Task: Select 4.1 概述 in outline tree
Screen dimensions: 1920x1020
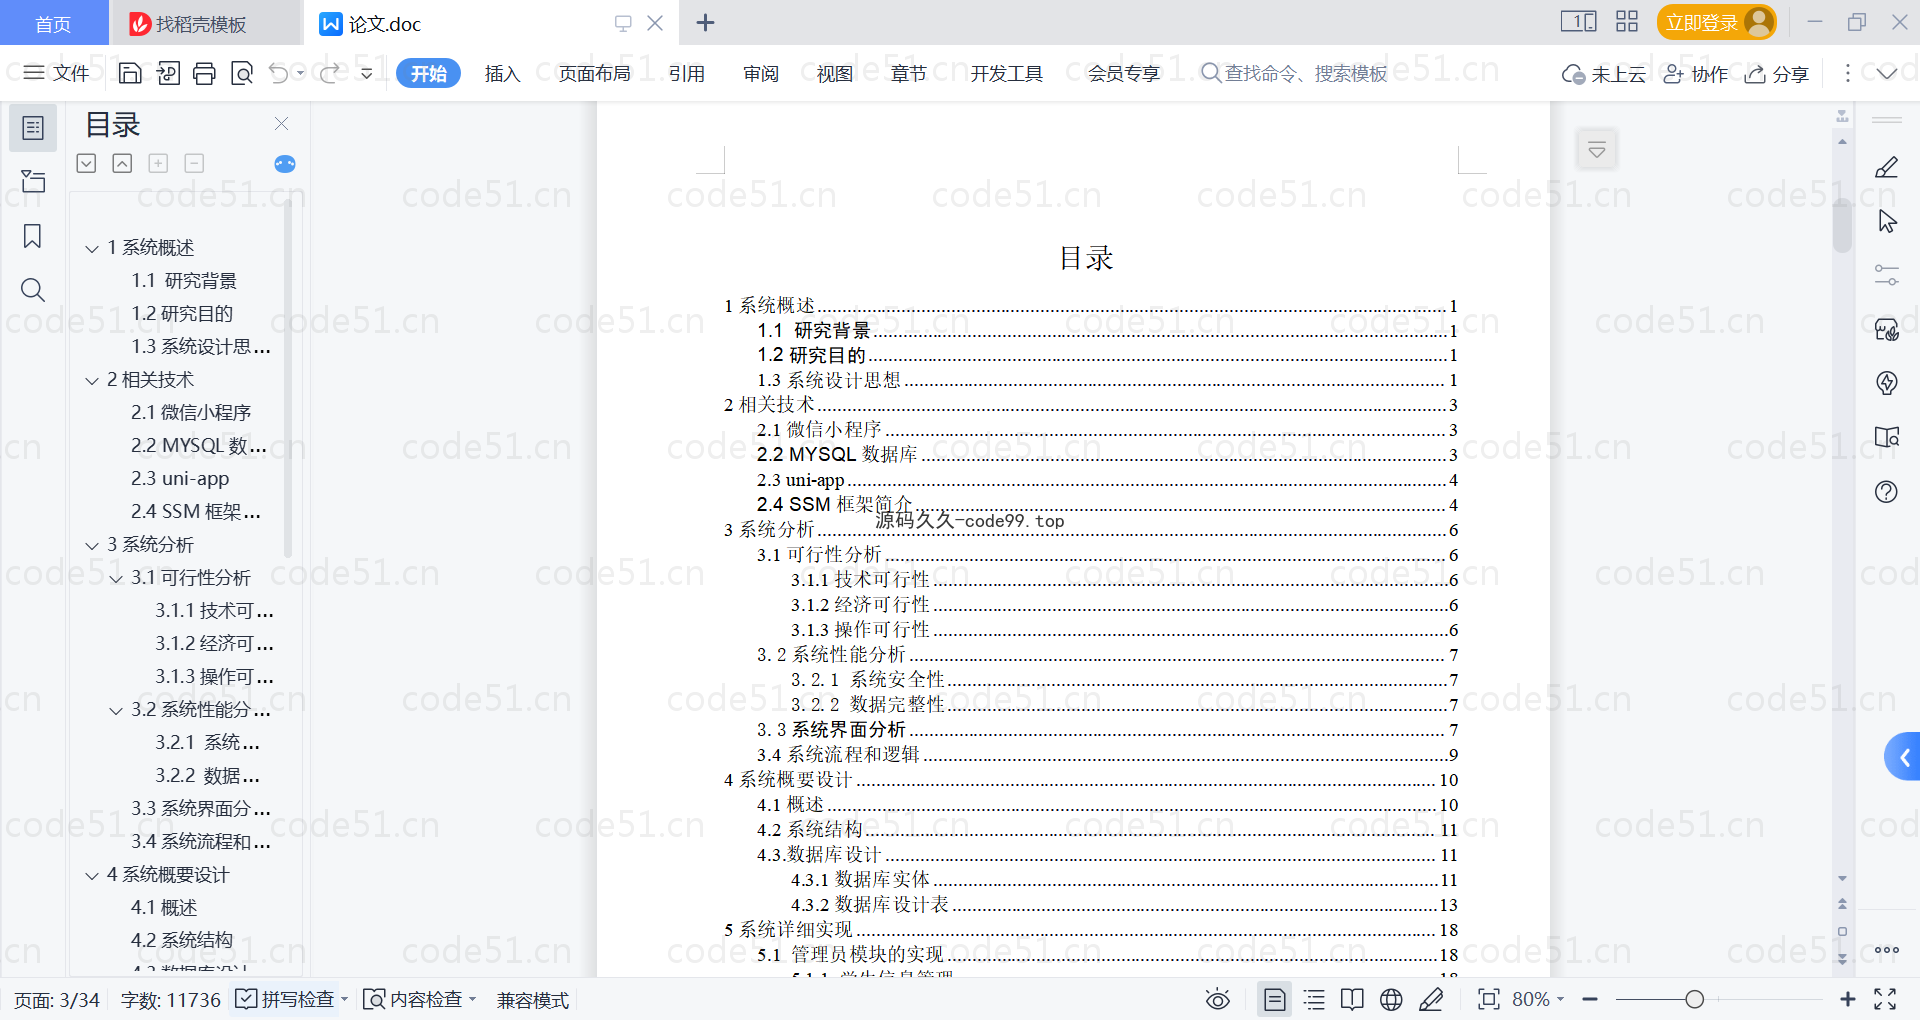Action: pos(164,908)
